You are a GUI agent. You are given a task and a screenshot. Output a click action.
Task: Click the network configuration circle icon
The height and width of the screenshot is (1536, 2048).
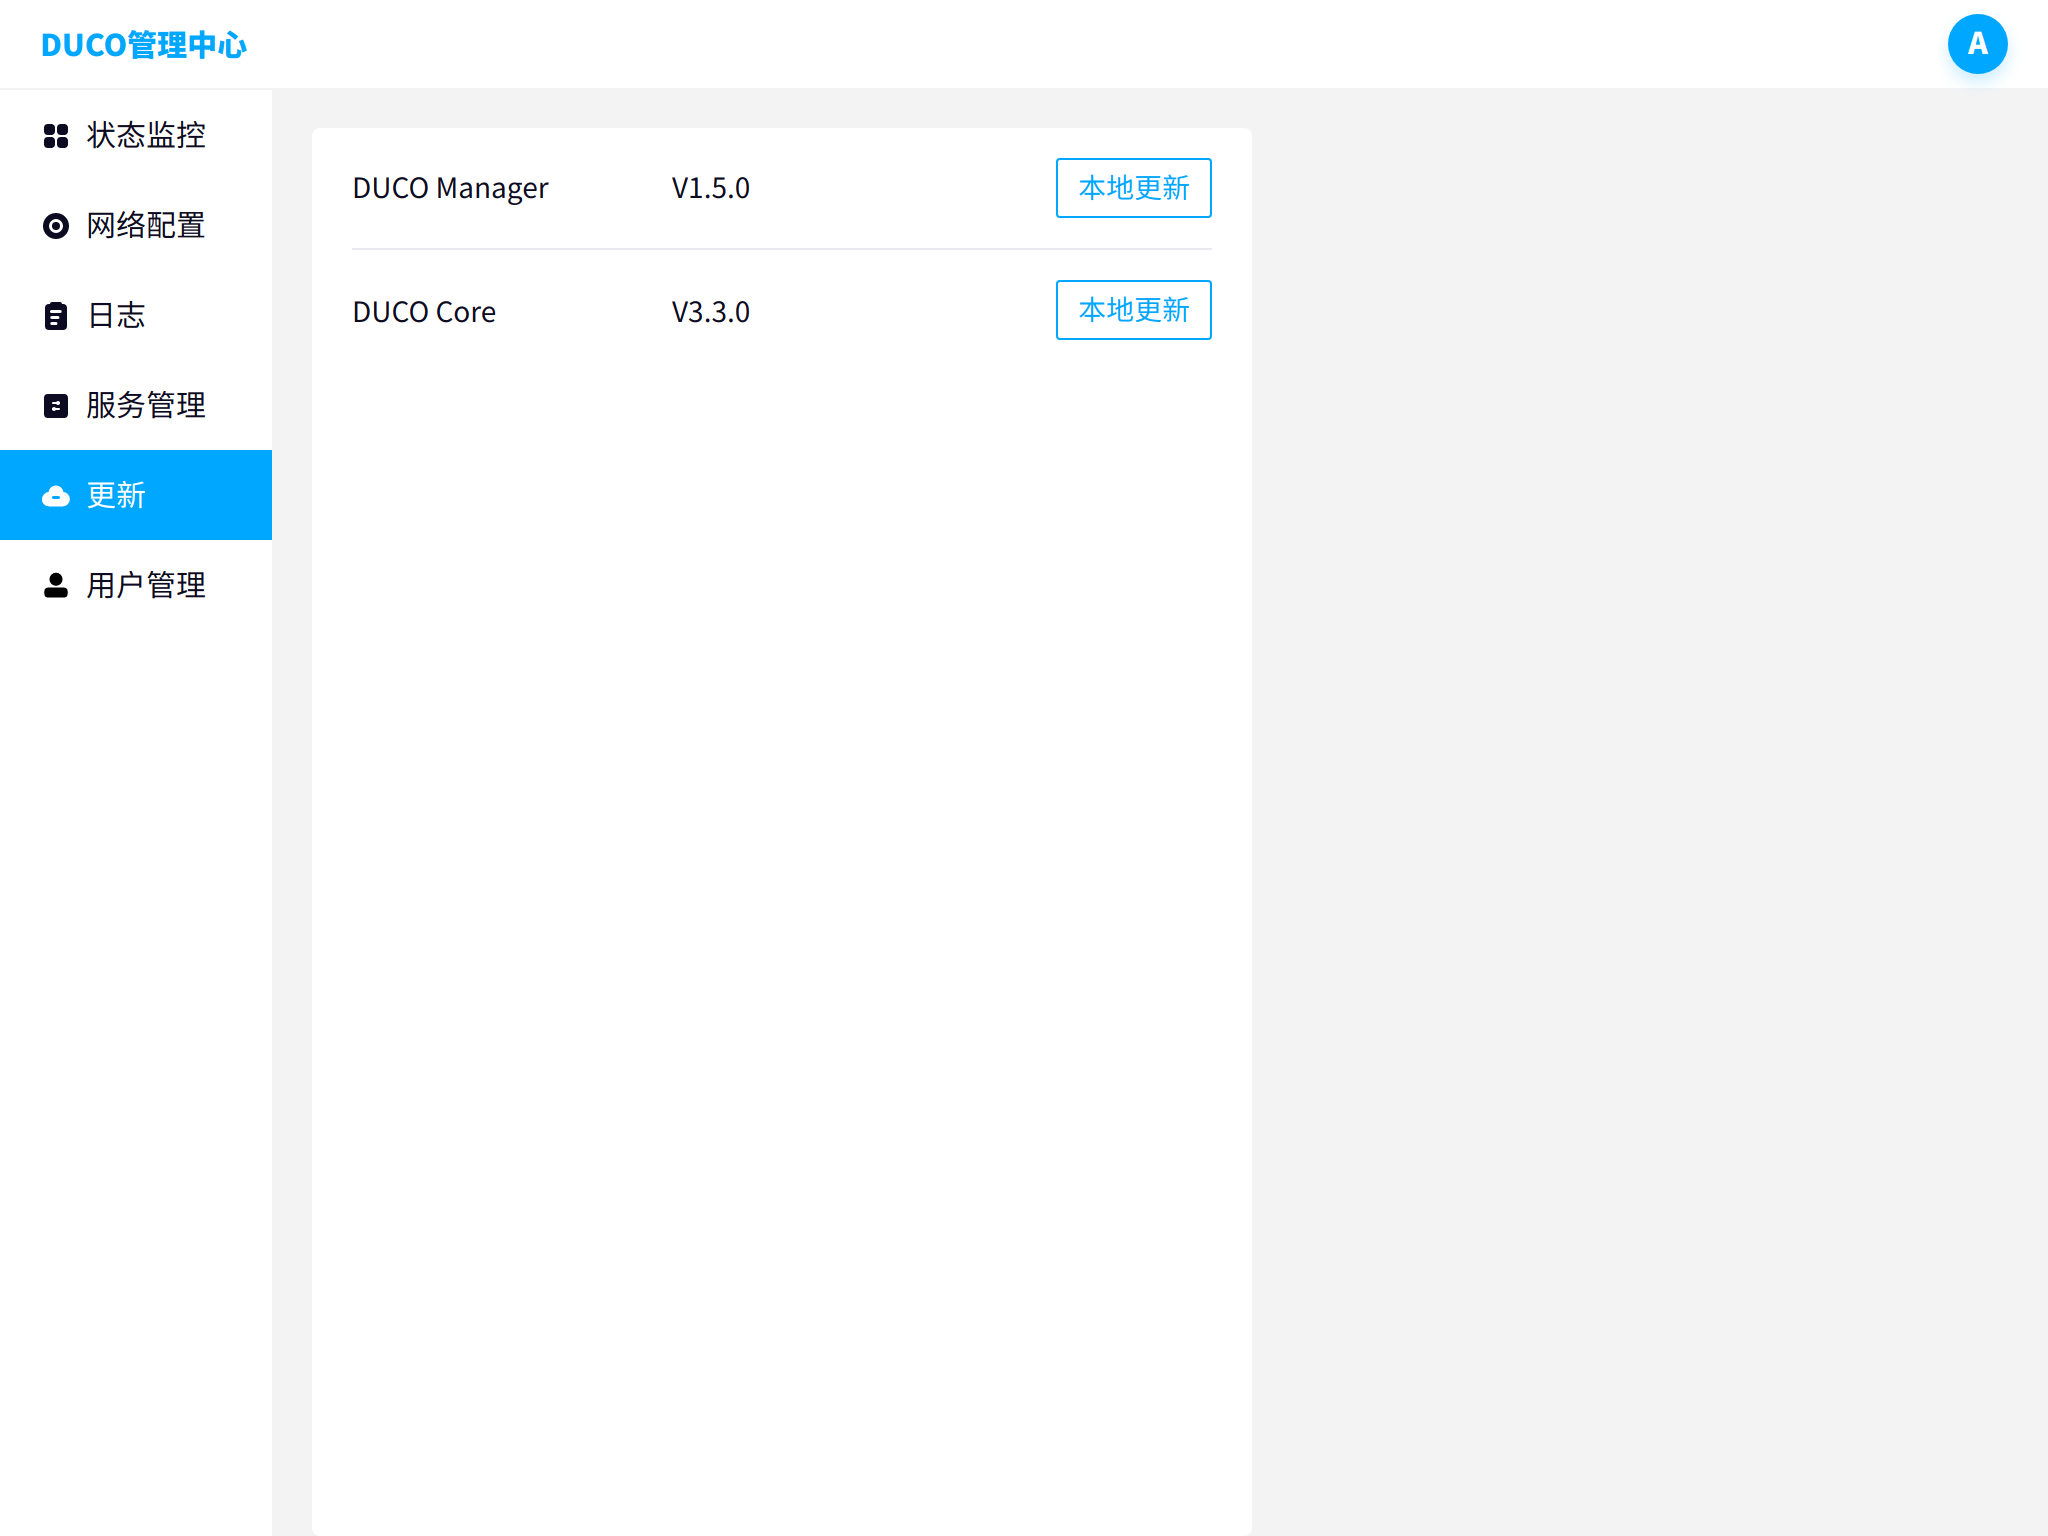tap(56, 226)
